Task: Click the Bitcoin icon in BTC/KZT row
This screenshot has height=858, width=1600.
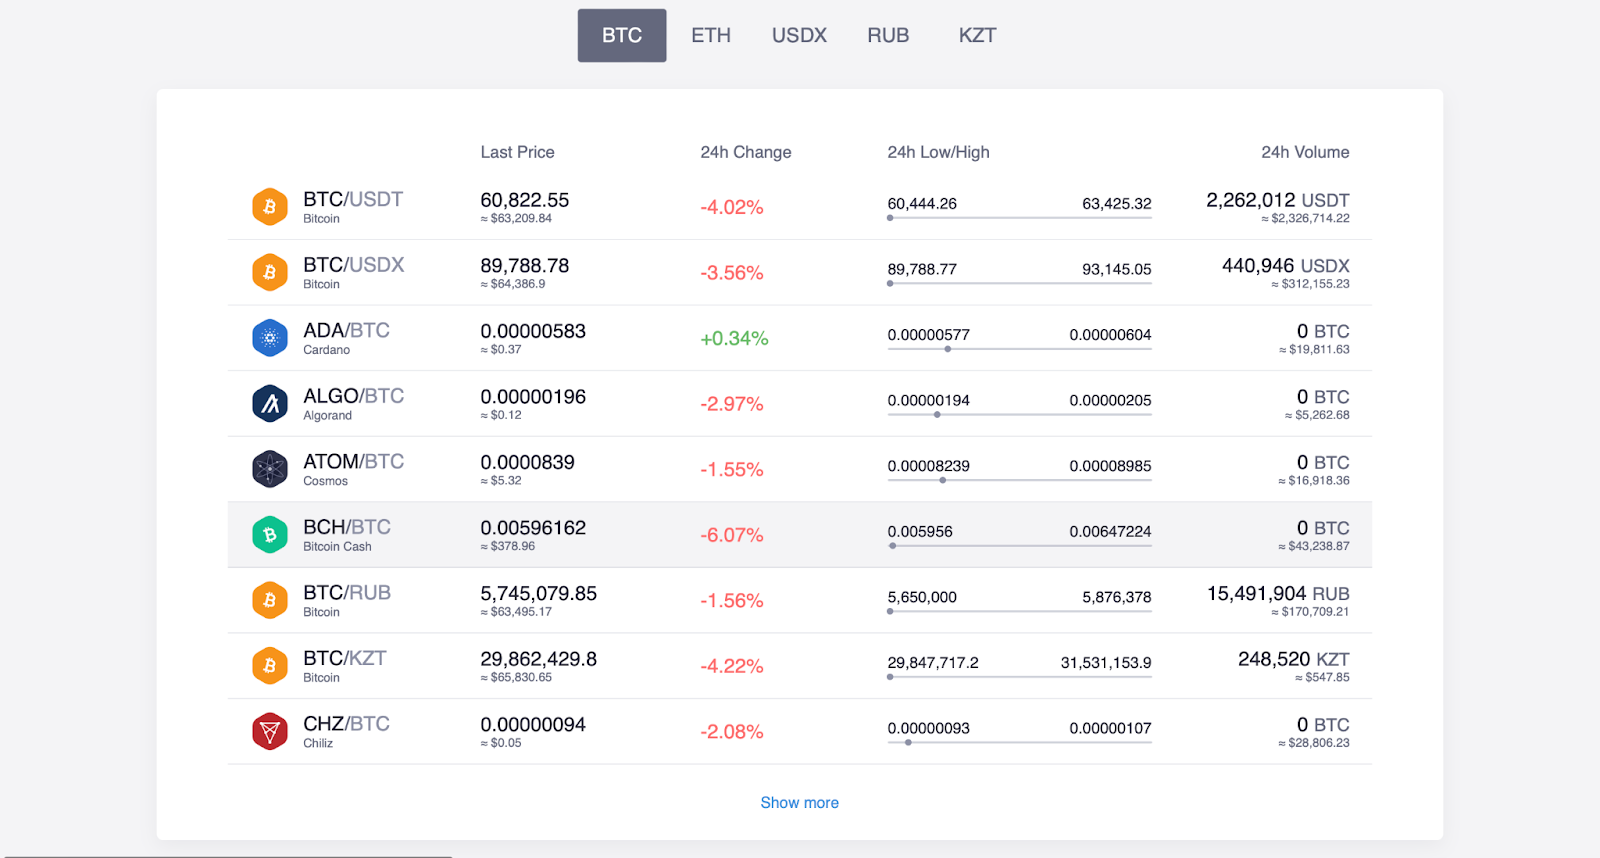Action: (x=269, y=666)
